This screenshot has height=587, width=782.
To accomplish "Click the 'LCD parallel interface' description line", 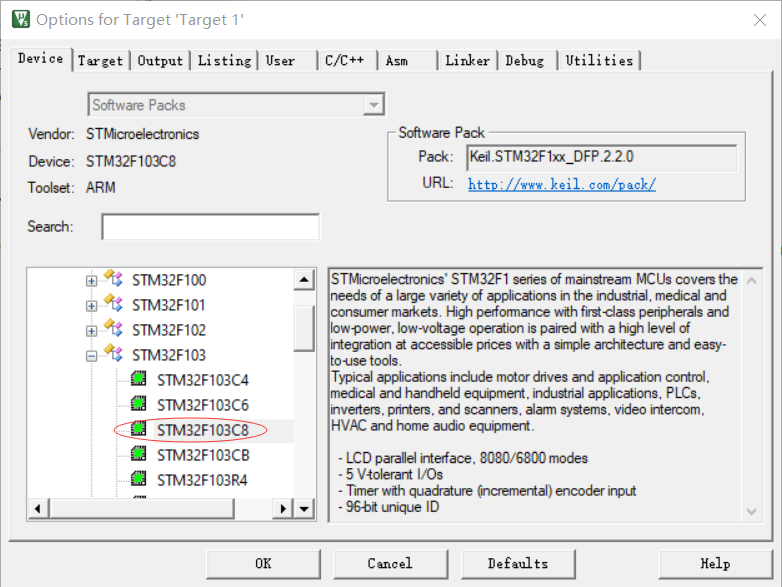I will tap(463, 458).
